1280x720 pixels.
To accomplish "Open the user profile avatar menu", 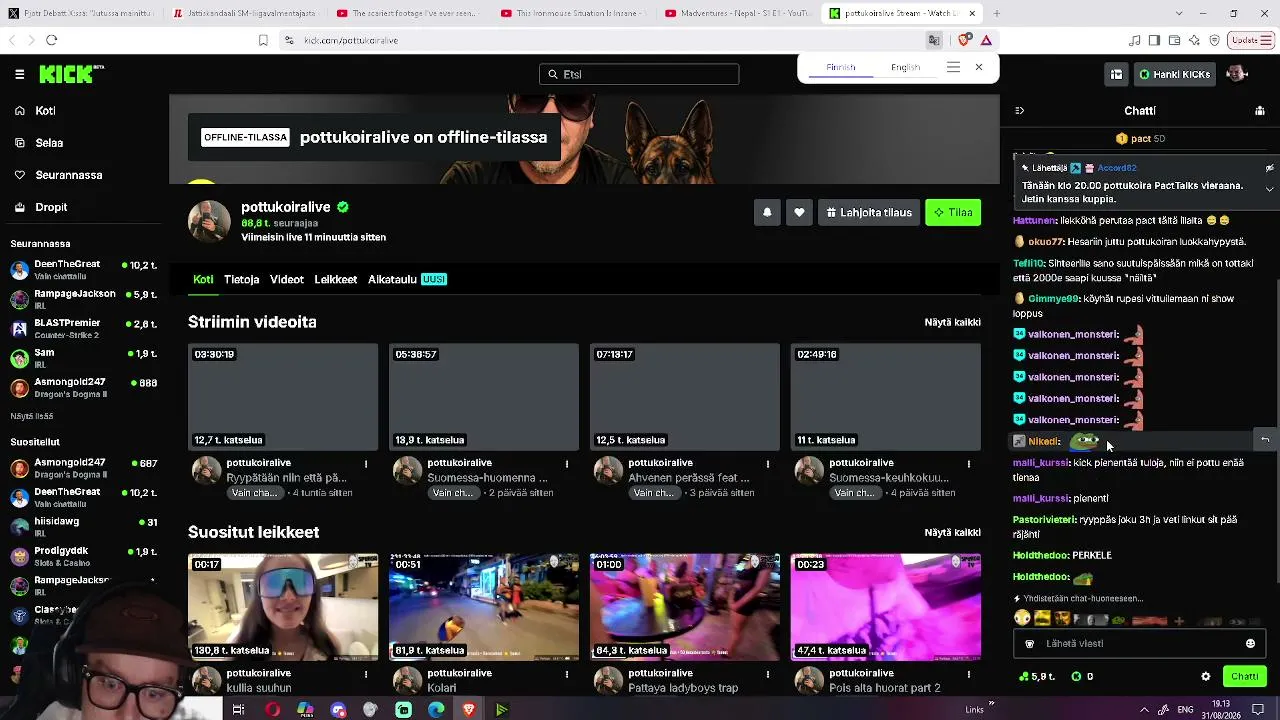I will (1237, 74).
